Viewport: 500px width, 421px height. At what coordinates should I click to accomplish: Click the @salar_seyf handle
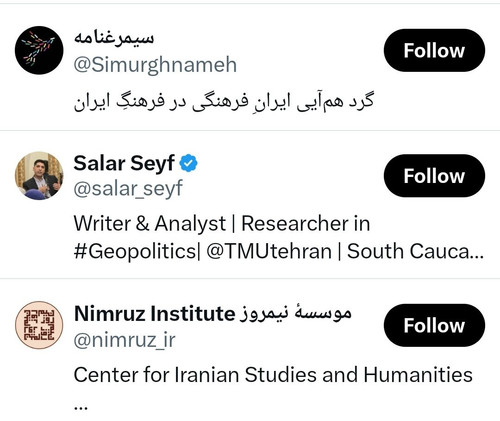[x=128, y=189]
